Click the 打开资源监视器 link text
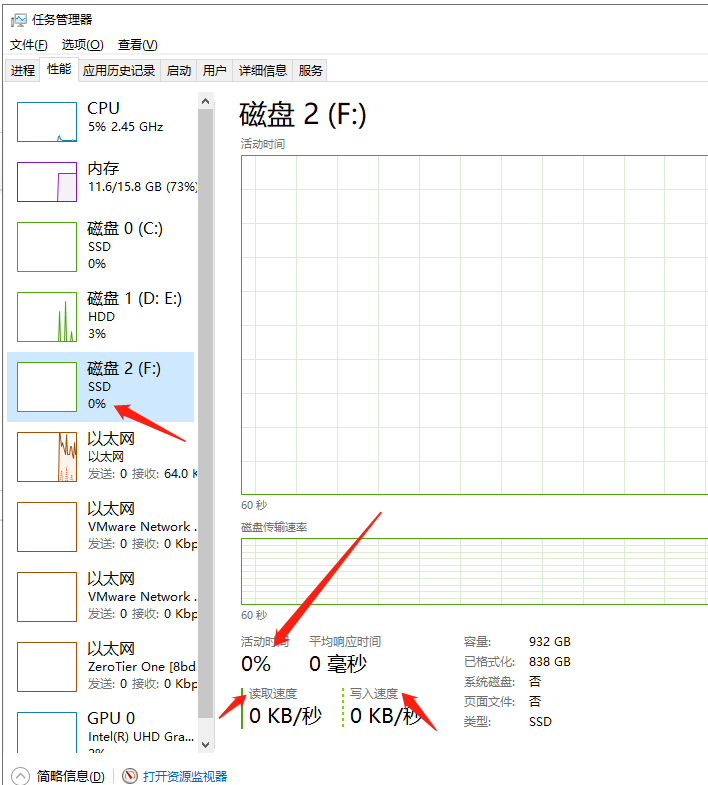 pos(185,776)
